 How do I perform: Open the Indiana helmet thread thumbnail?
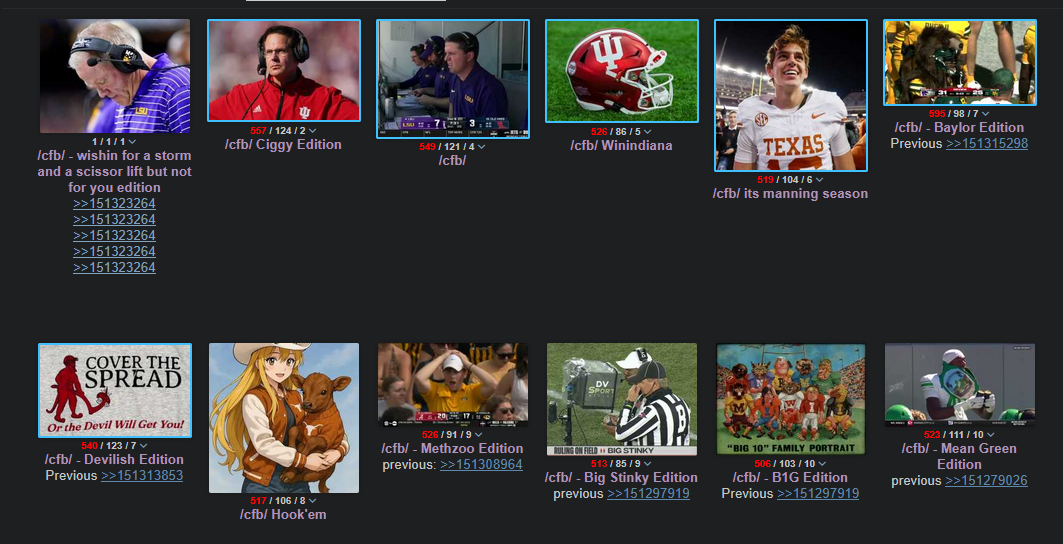pyautogui.click(x=622, y=71)
